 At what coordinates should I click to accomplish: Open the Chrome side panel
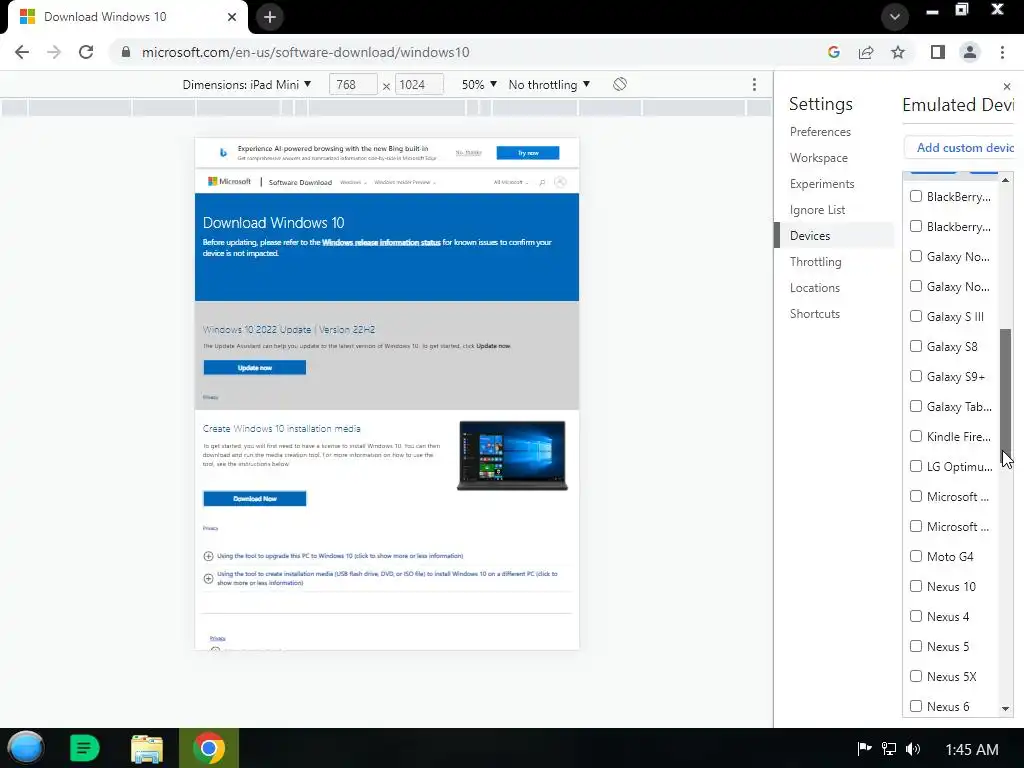pos(938,52)
